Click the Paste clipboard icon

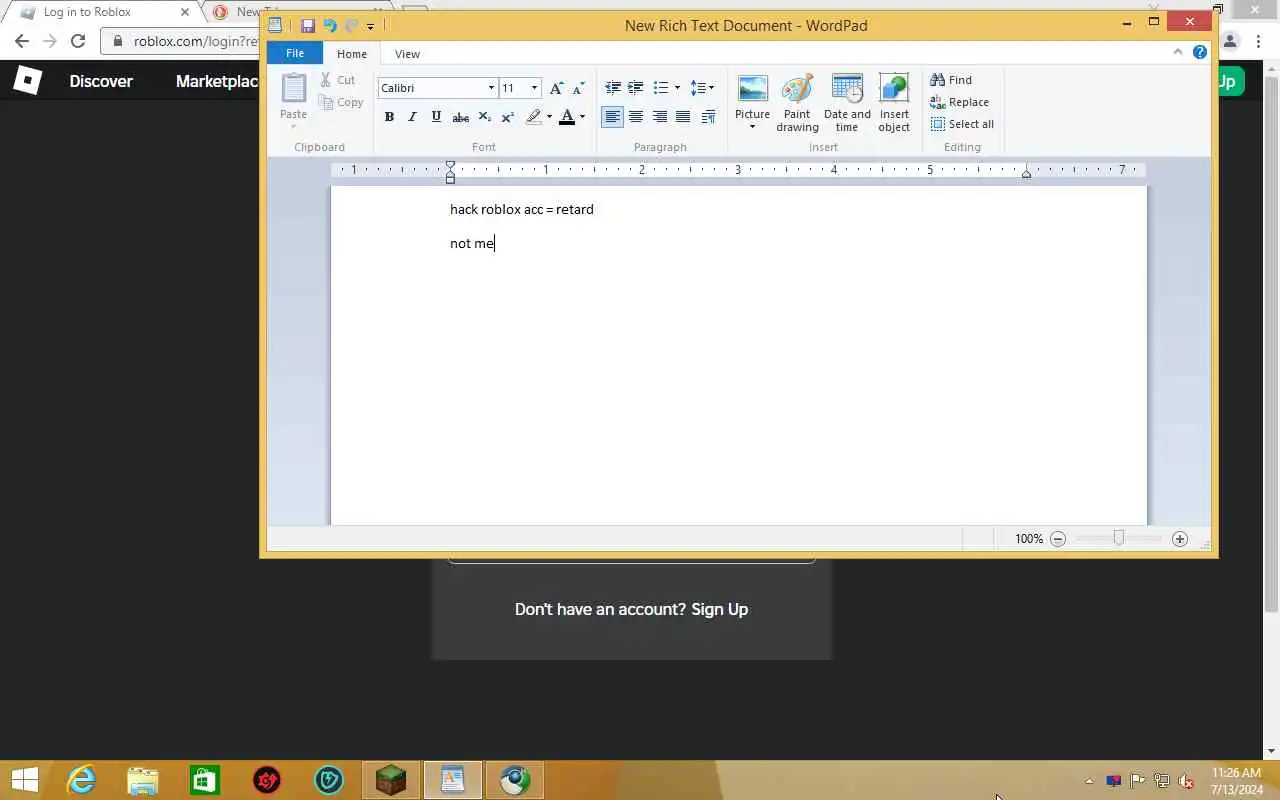coord(293,88)
